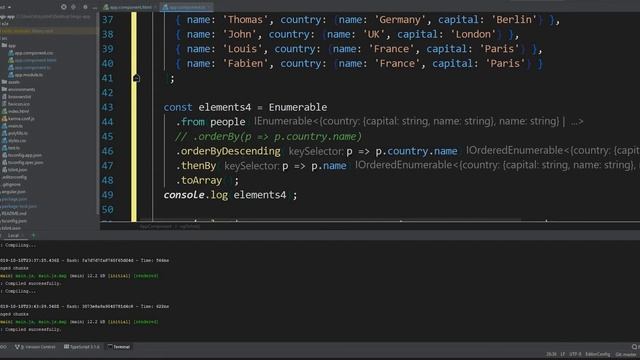The image size is (640, 360).
Task: Open karma.conf.js in project tree
Action: pos(18,118)
